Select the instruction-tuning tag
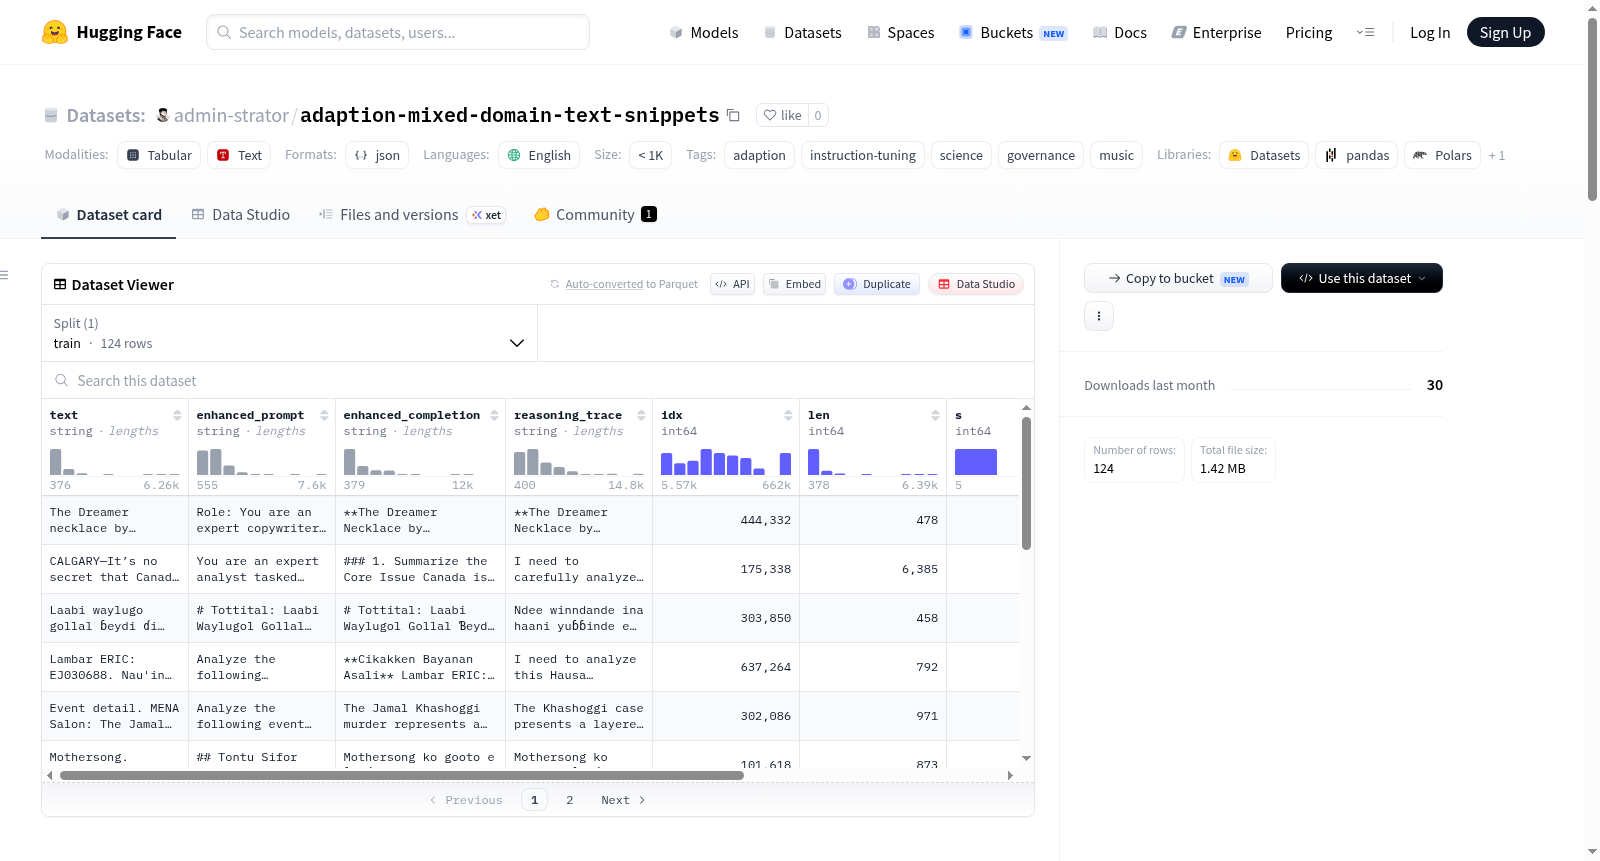 862,155
